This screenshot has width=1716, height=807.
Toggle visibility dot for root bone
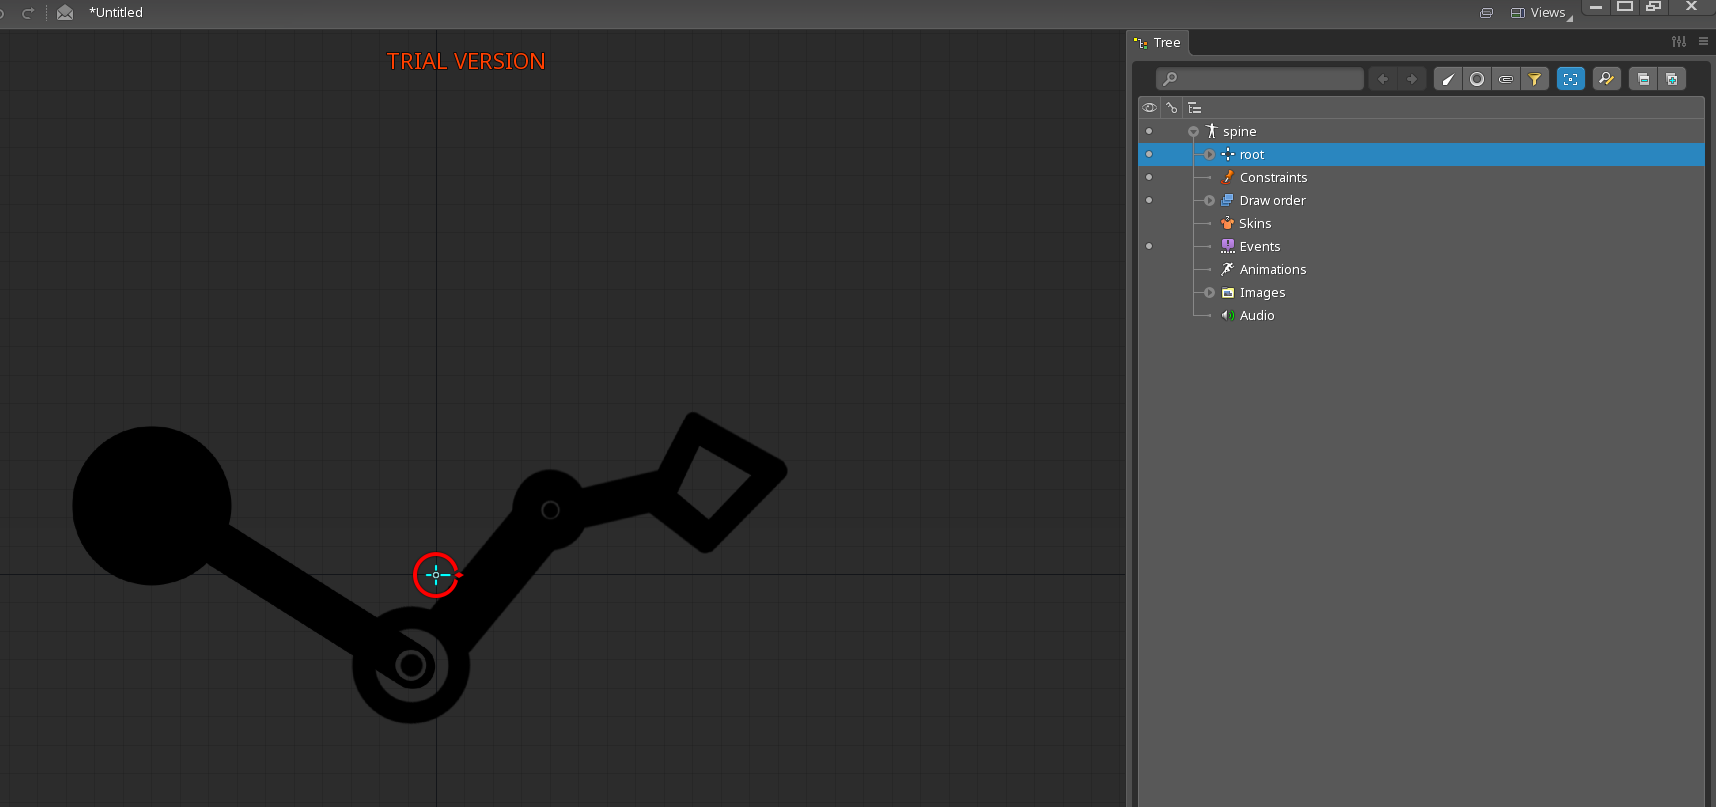1149,154
